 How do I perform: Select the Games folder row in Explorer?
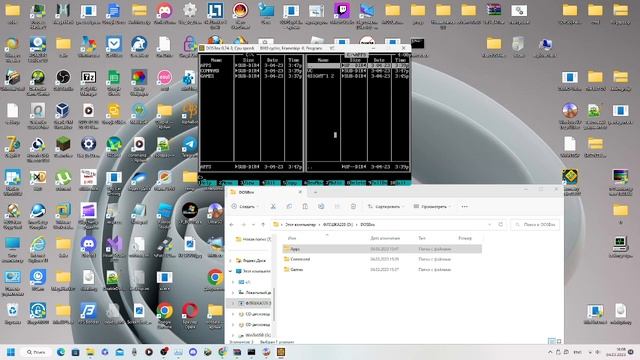point(382,269)
